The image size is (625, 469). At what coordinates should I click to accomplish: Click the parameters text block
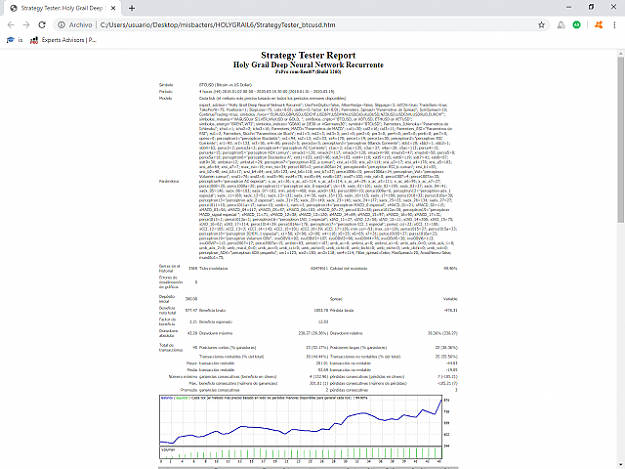coord(327,181)
